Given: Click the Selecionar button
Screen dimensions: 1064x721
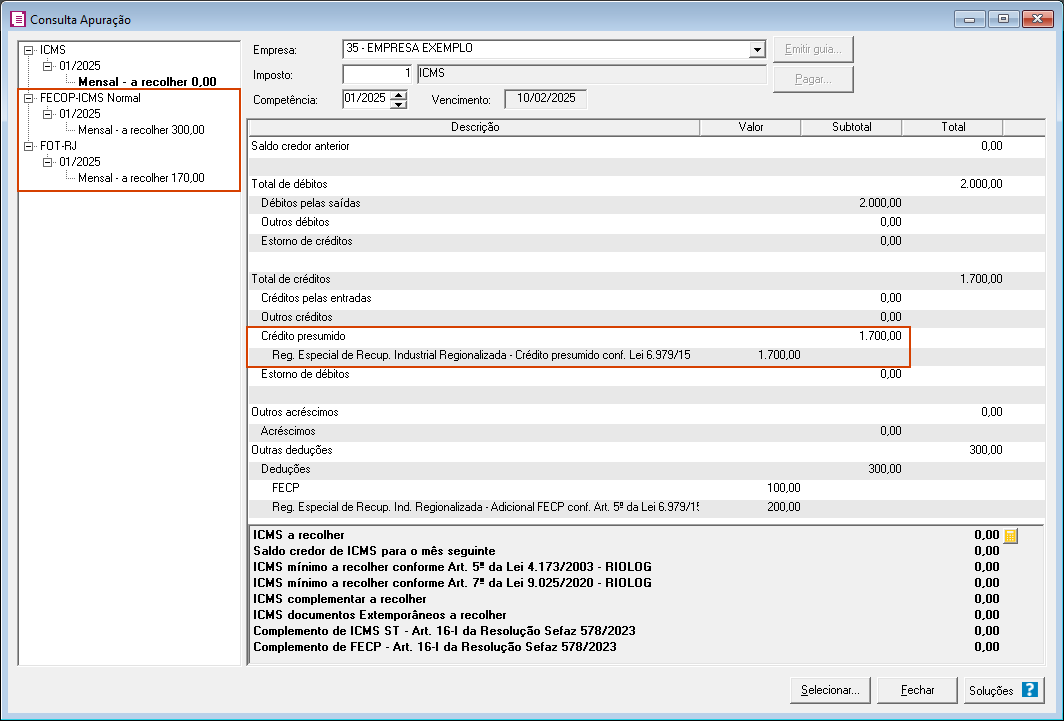Looking at the screenshot, I should [x=831, y=690].
